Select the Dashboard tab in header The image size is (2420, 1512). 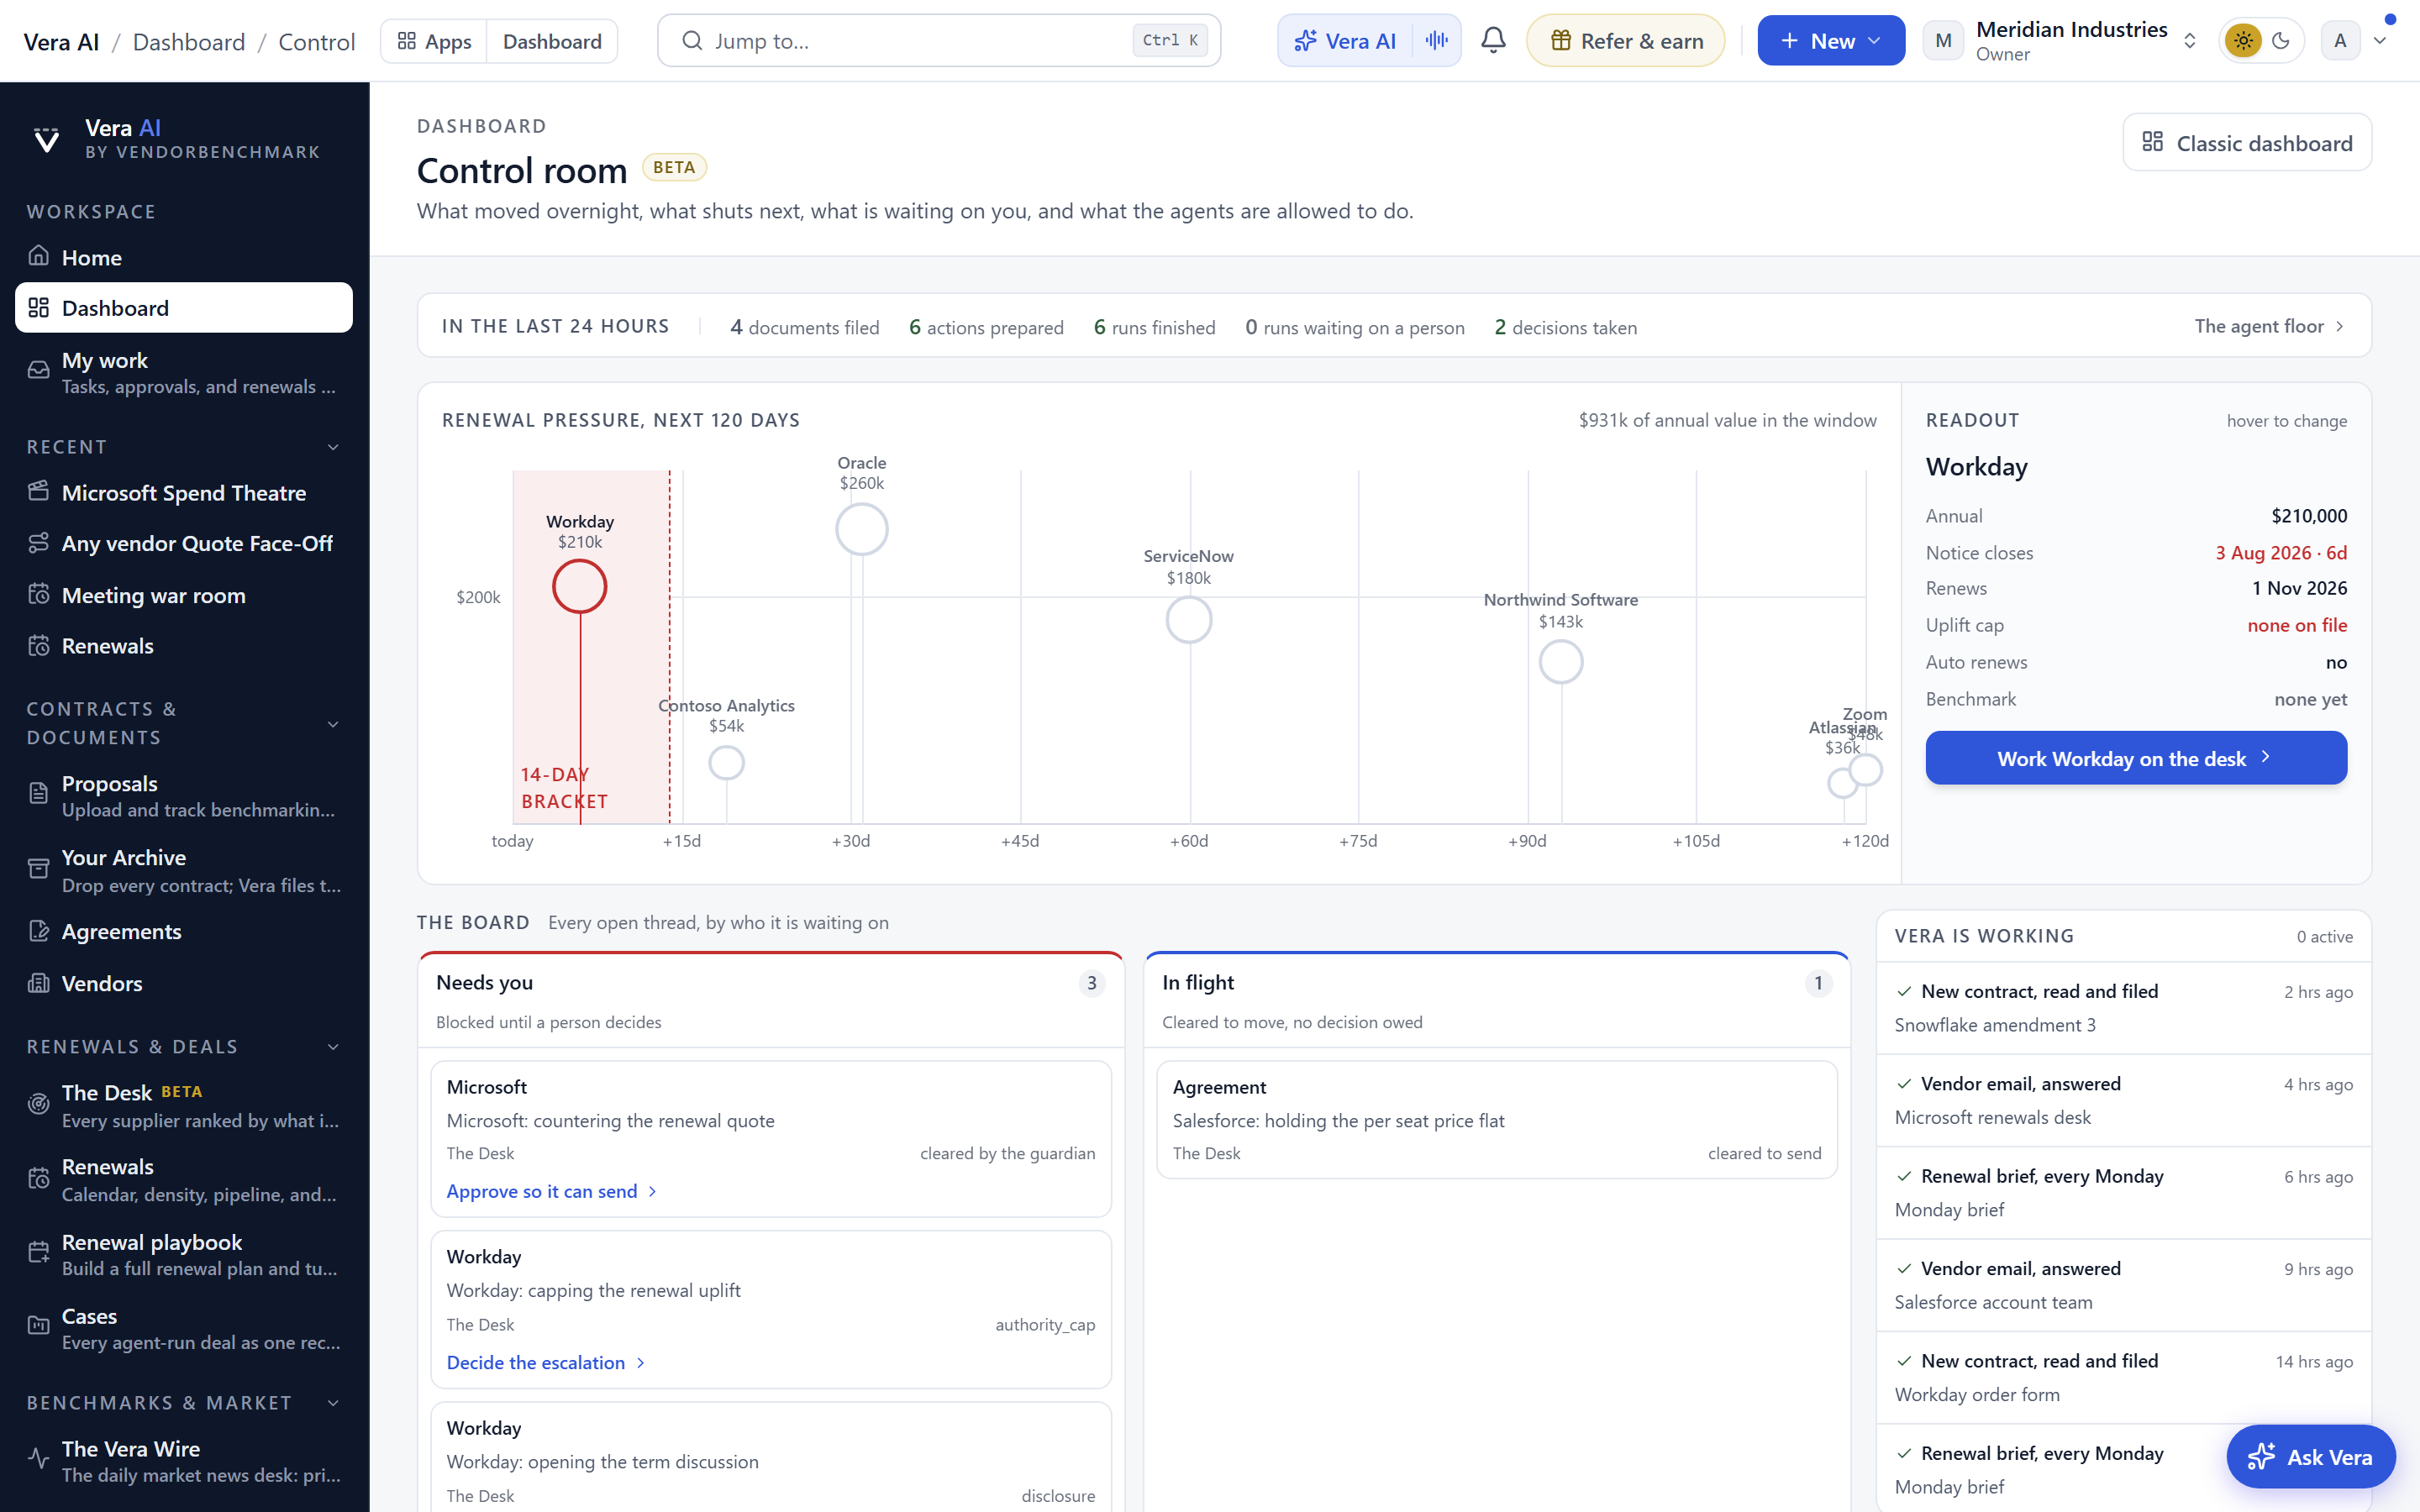(552, 41)
